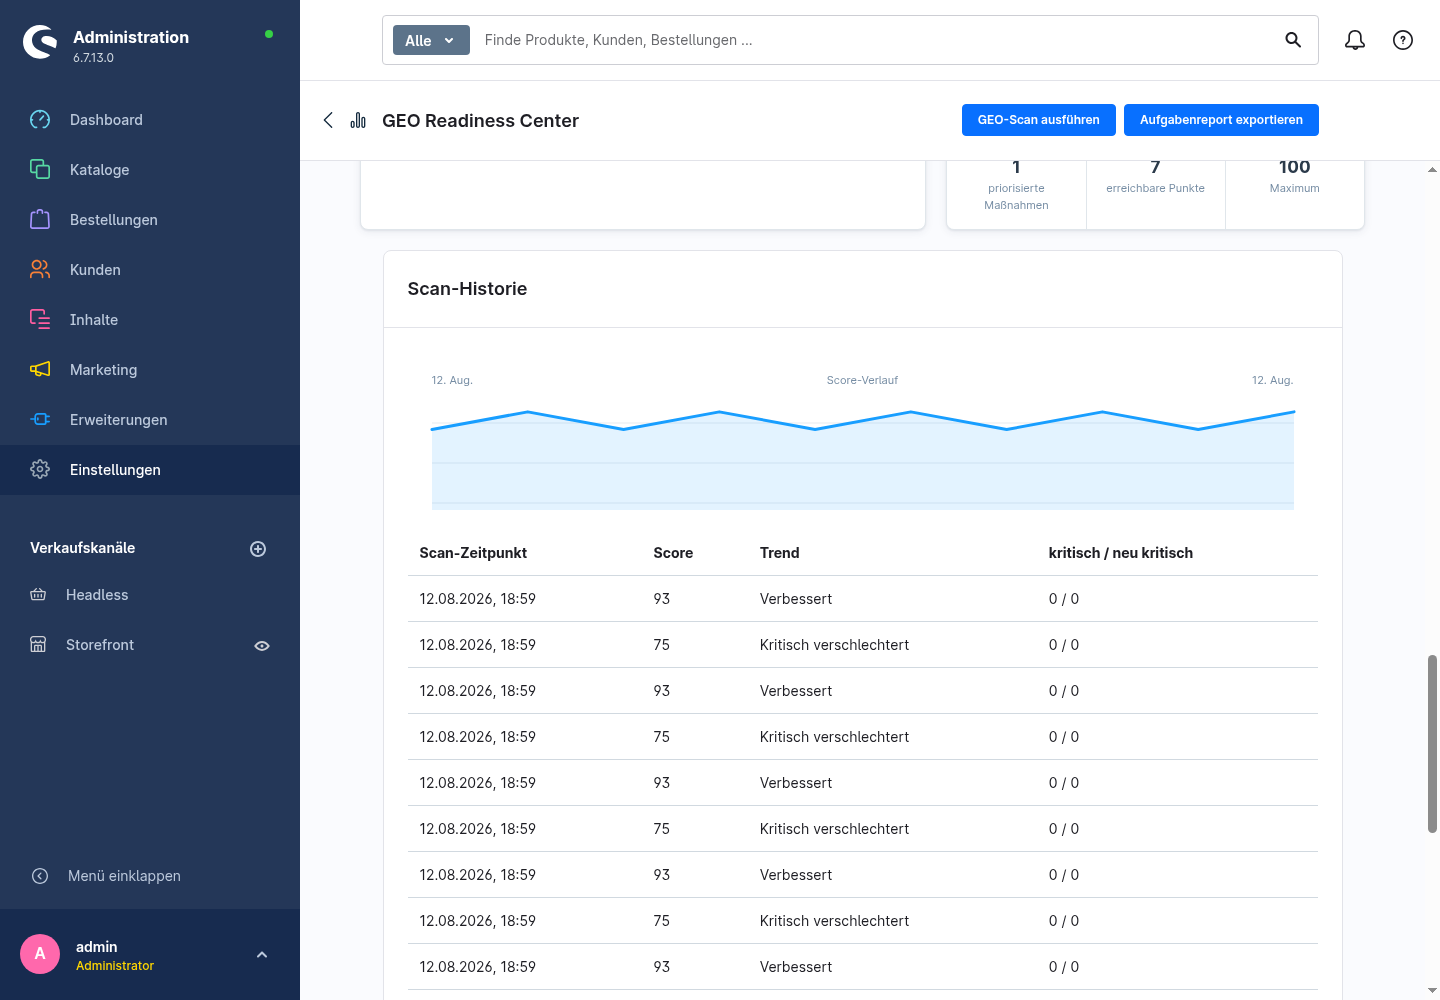
Task: Open notifications bell icon
Action: tap(1355, 40)
